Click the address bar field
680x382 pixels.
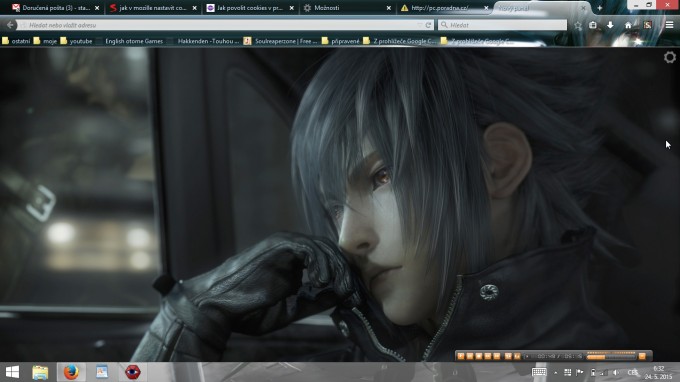click(x=221, y=25)
